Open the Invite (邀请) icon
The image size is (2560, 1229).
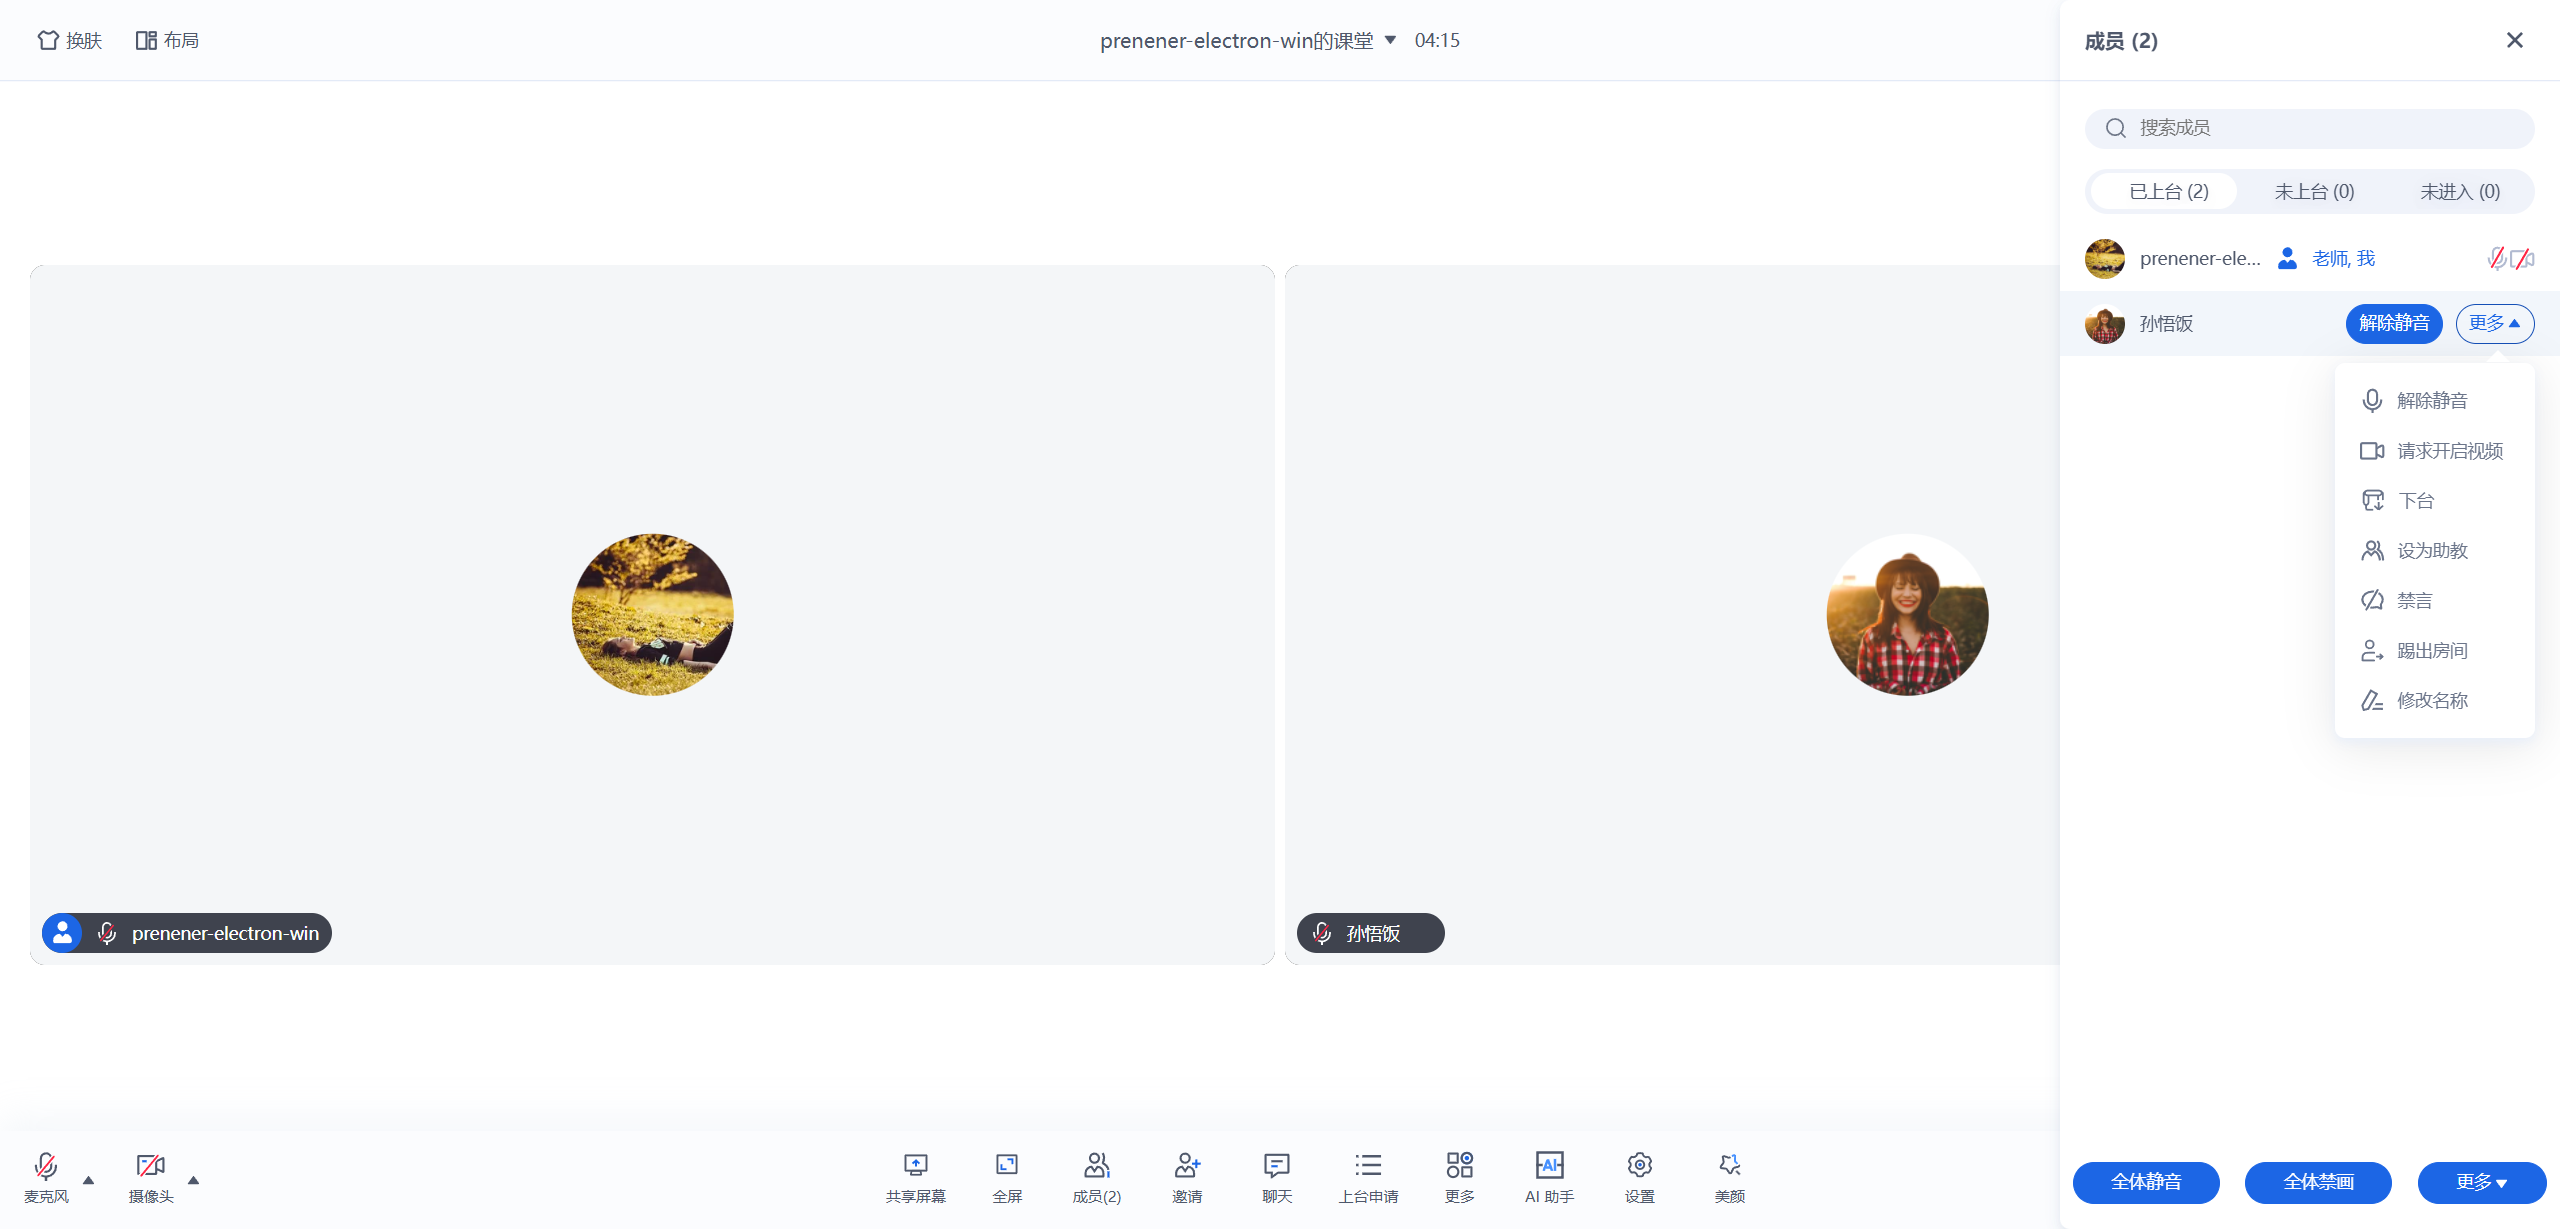tap(1187, 1177)
